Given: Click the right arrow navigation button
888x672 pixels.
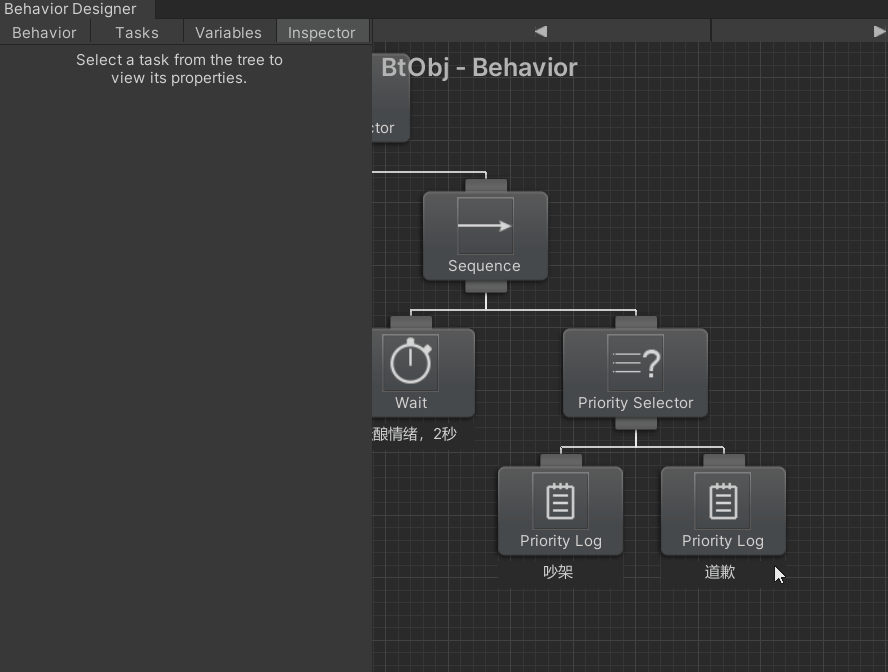Looking at the screenshot, I should click(879, 31).
